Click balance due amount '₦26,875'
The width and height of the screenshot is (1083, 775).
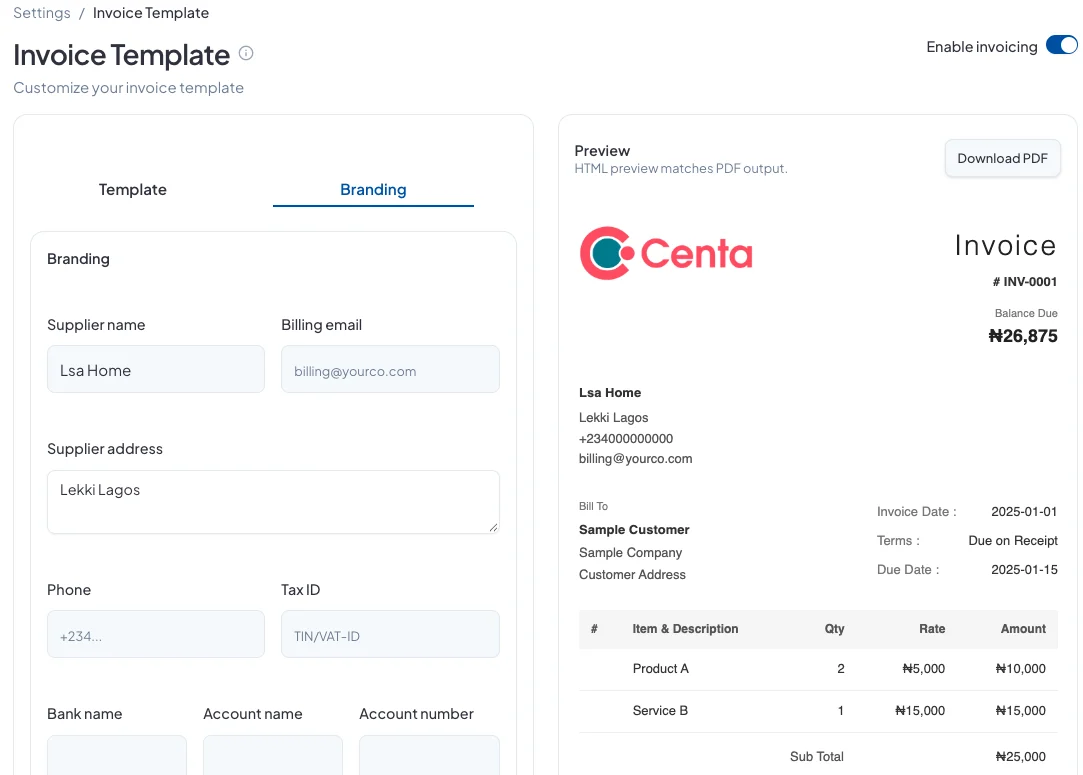click(1023, 336)
